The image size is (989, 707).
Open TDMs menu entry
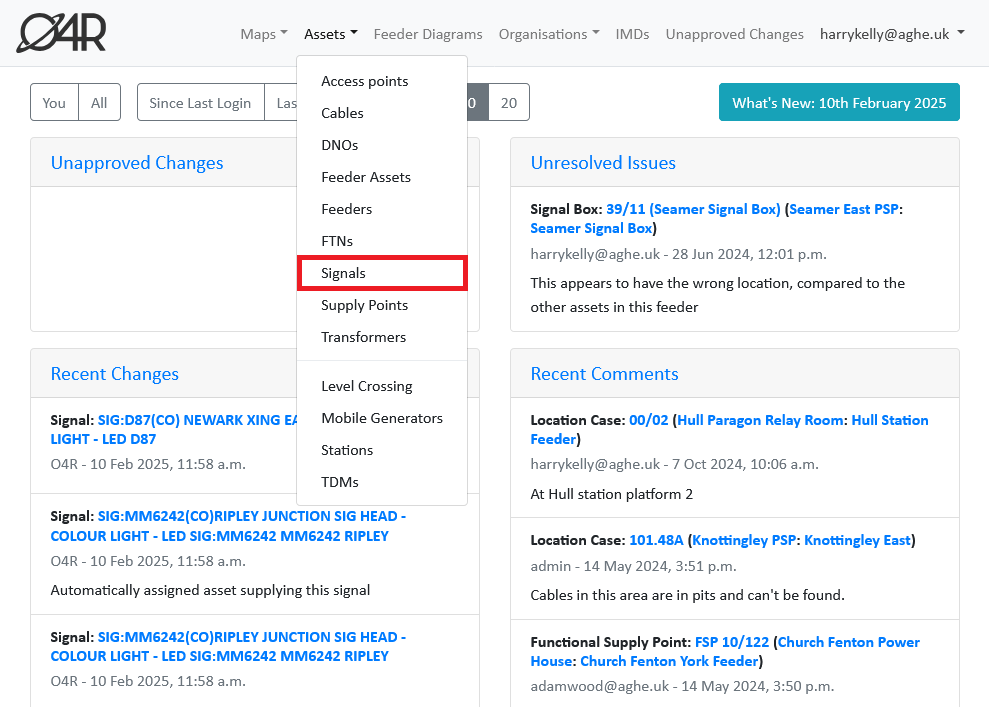382,482
